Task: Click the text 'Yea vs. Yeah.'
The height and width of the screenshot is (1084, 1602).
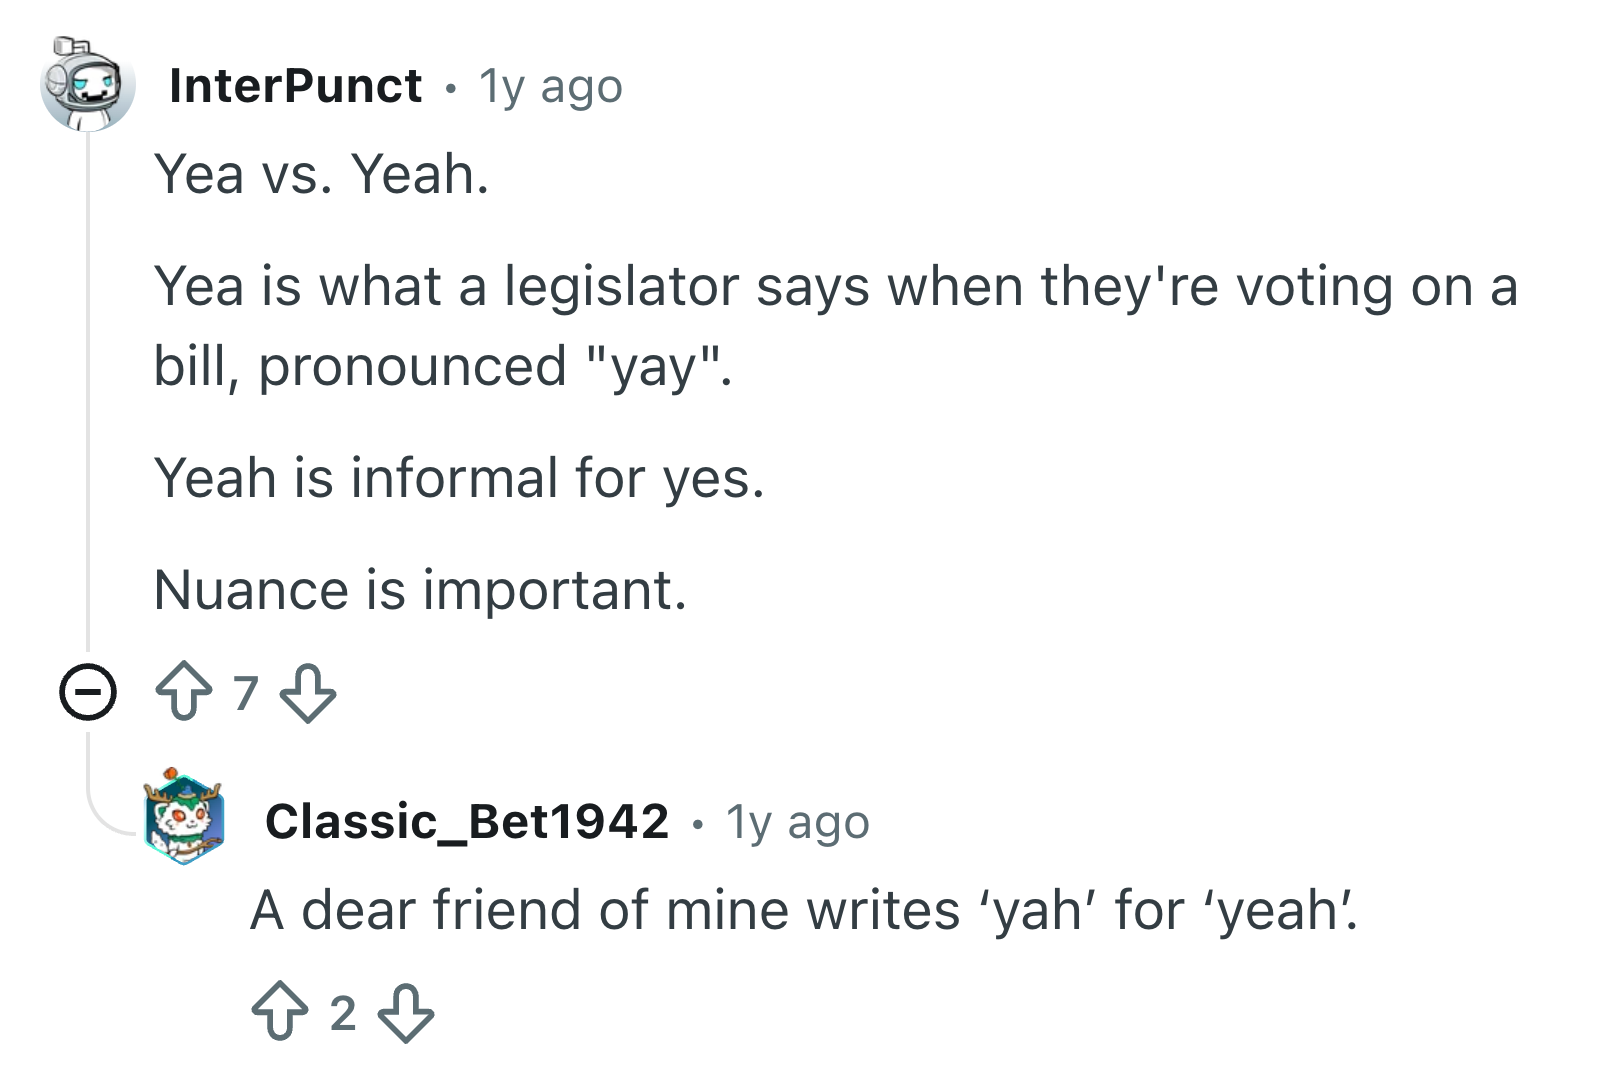Action: 322,175
